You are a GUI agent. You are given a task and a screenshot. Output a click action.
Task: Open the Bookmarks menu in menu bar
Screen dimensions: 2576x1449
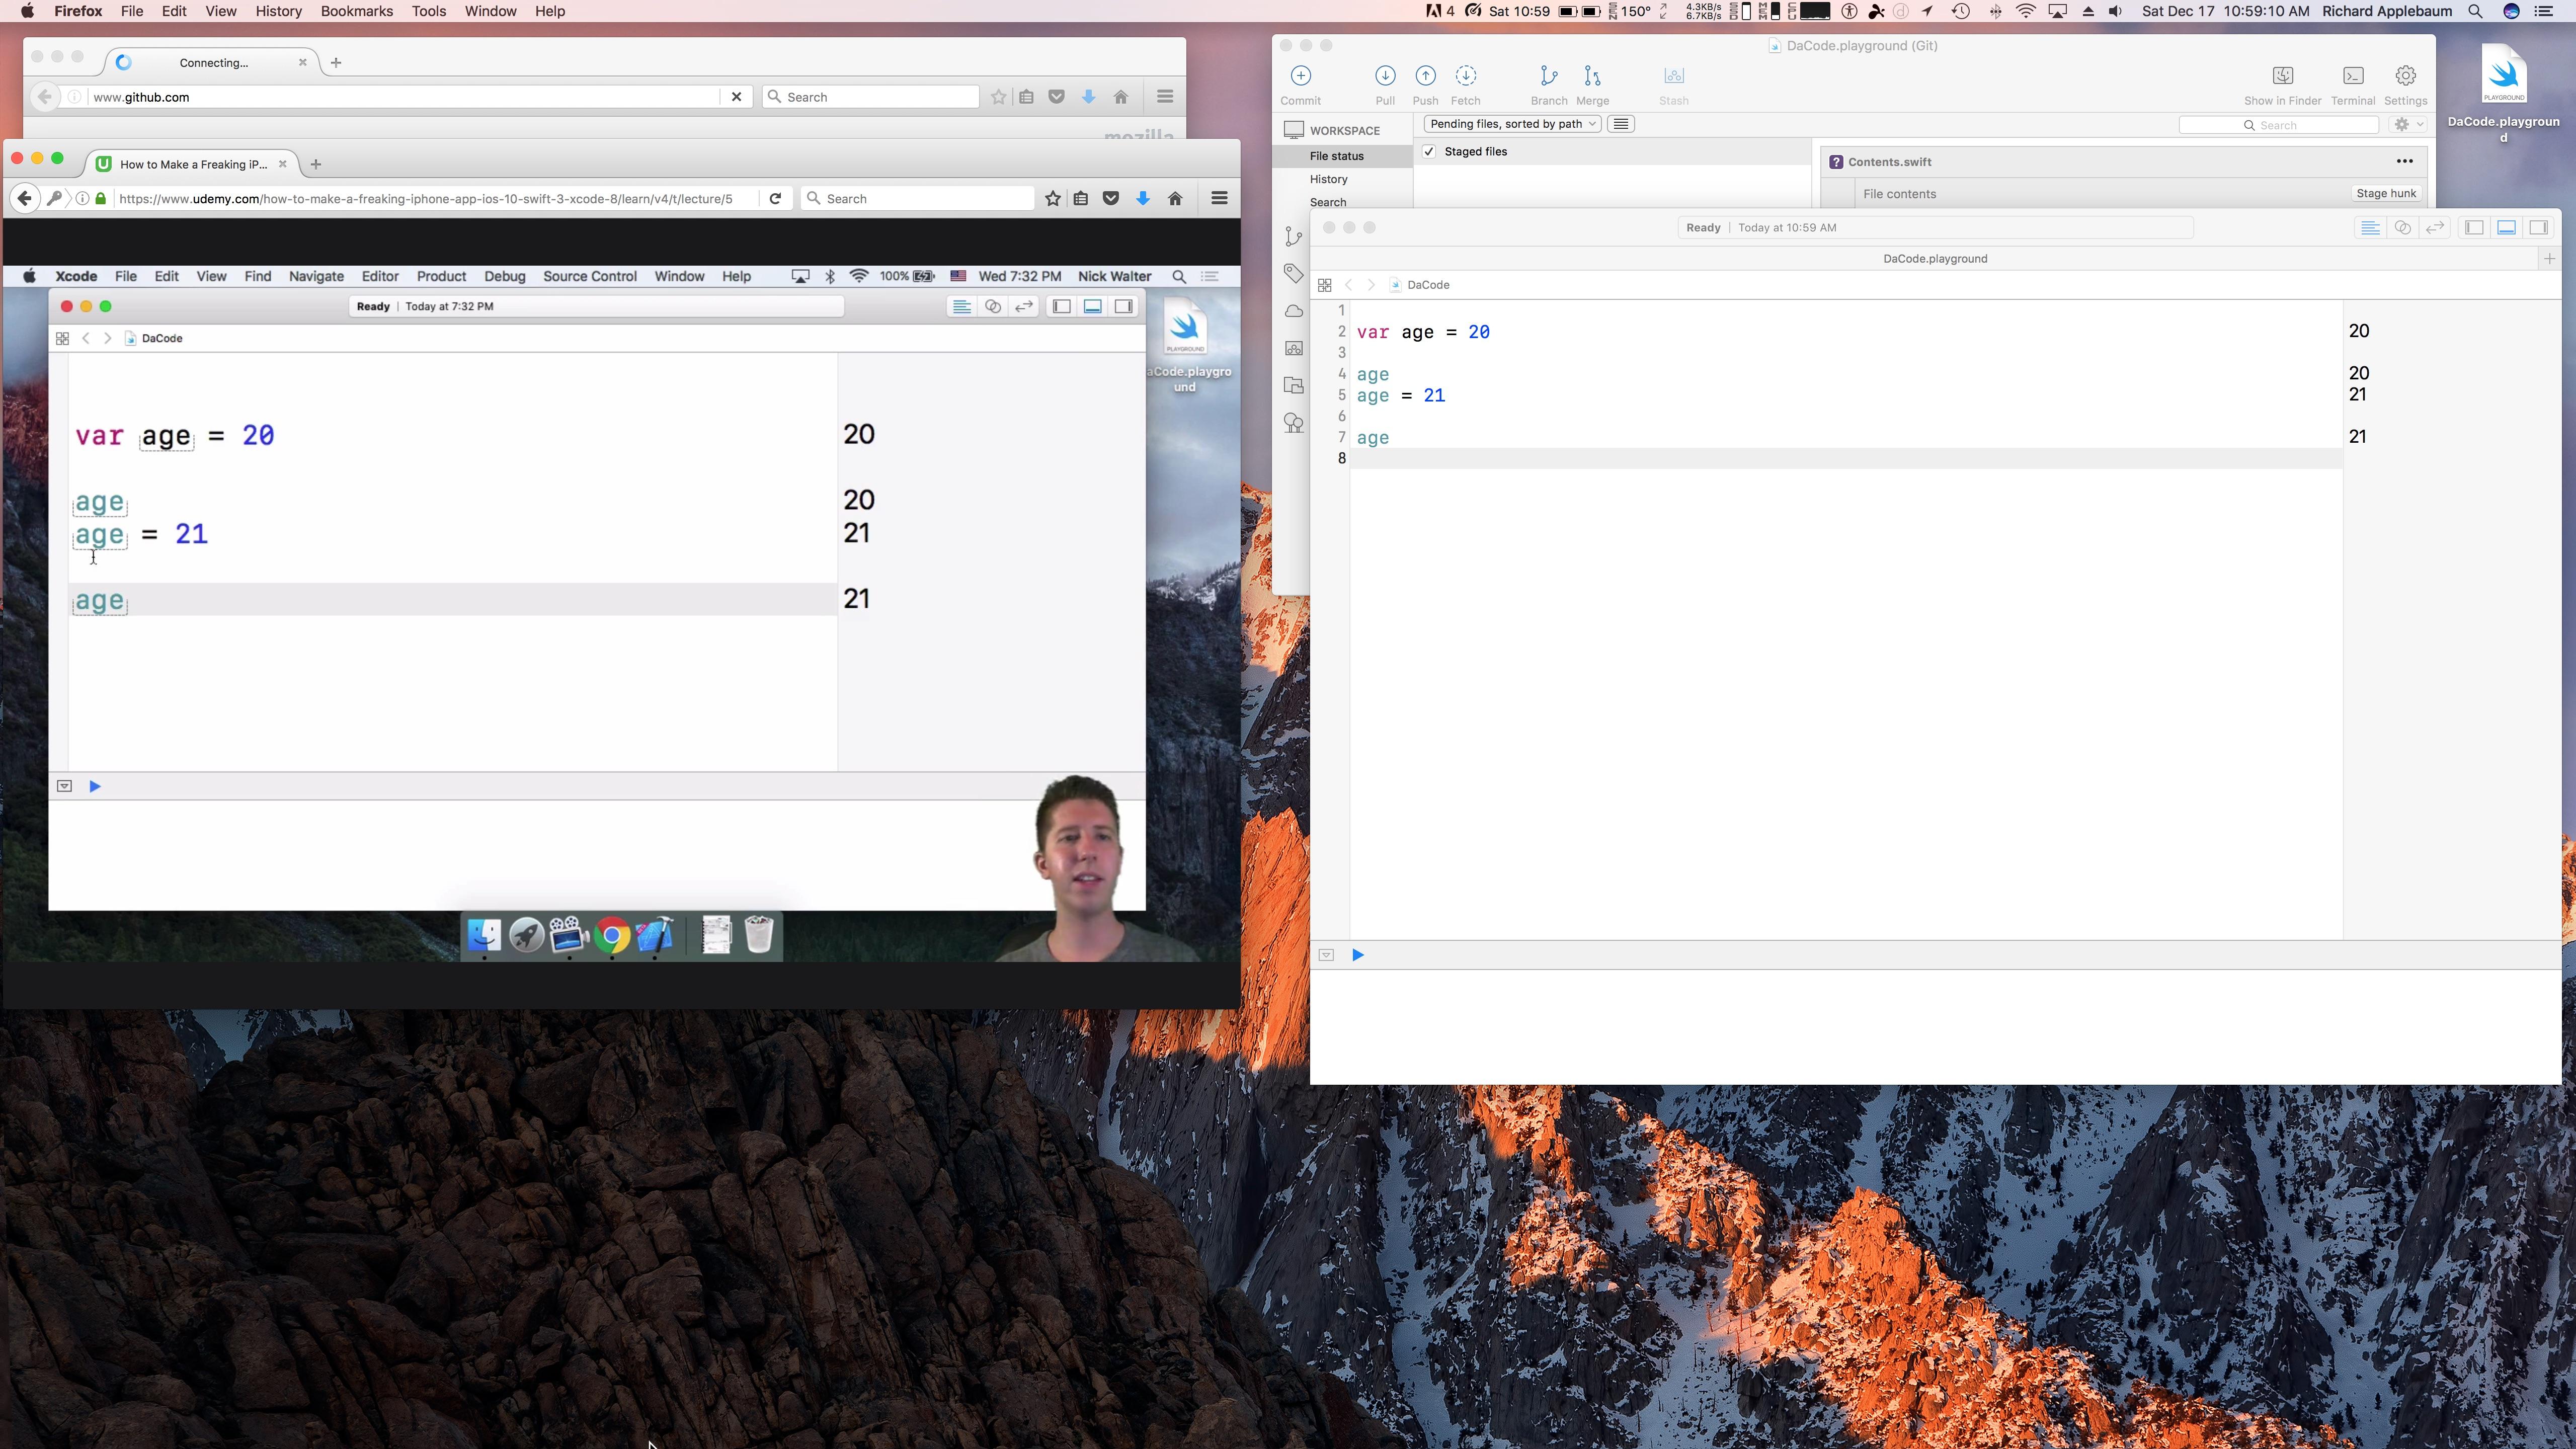coord(356,11)
